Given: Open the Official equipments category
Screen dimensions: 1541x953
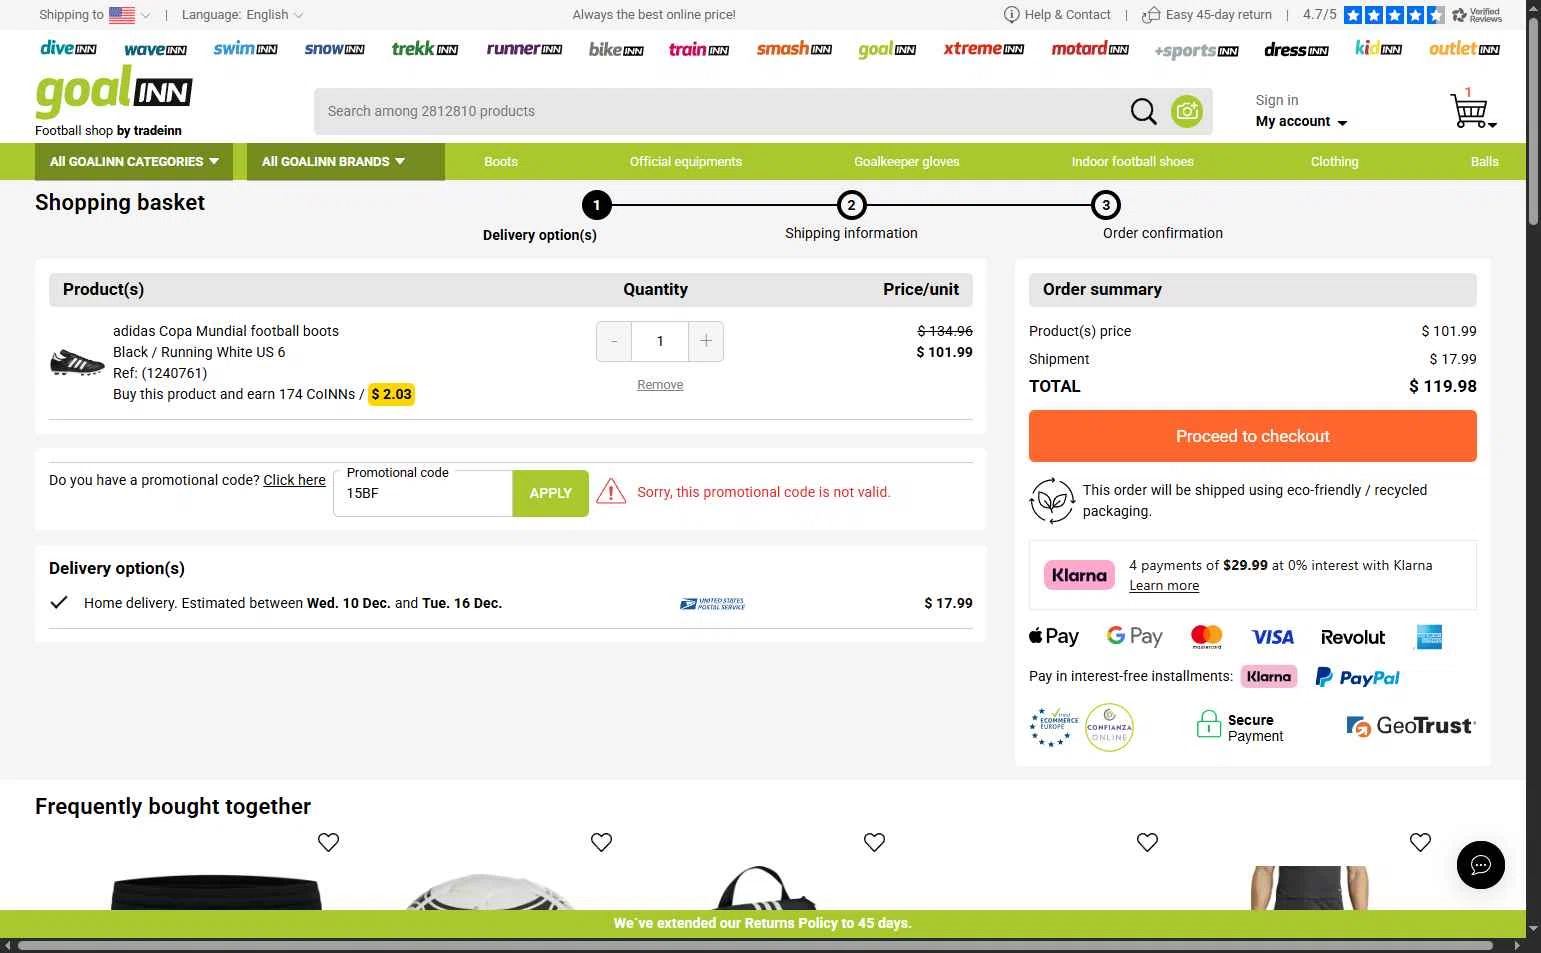Looking at the screenshot, I should 686,162.
